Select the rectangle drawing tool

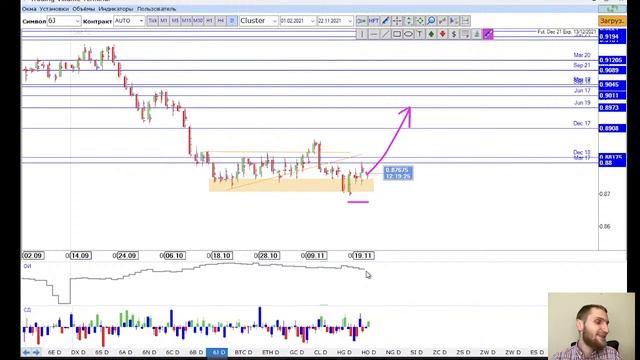[396, 34]
